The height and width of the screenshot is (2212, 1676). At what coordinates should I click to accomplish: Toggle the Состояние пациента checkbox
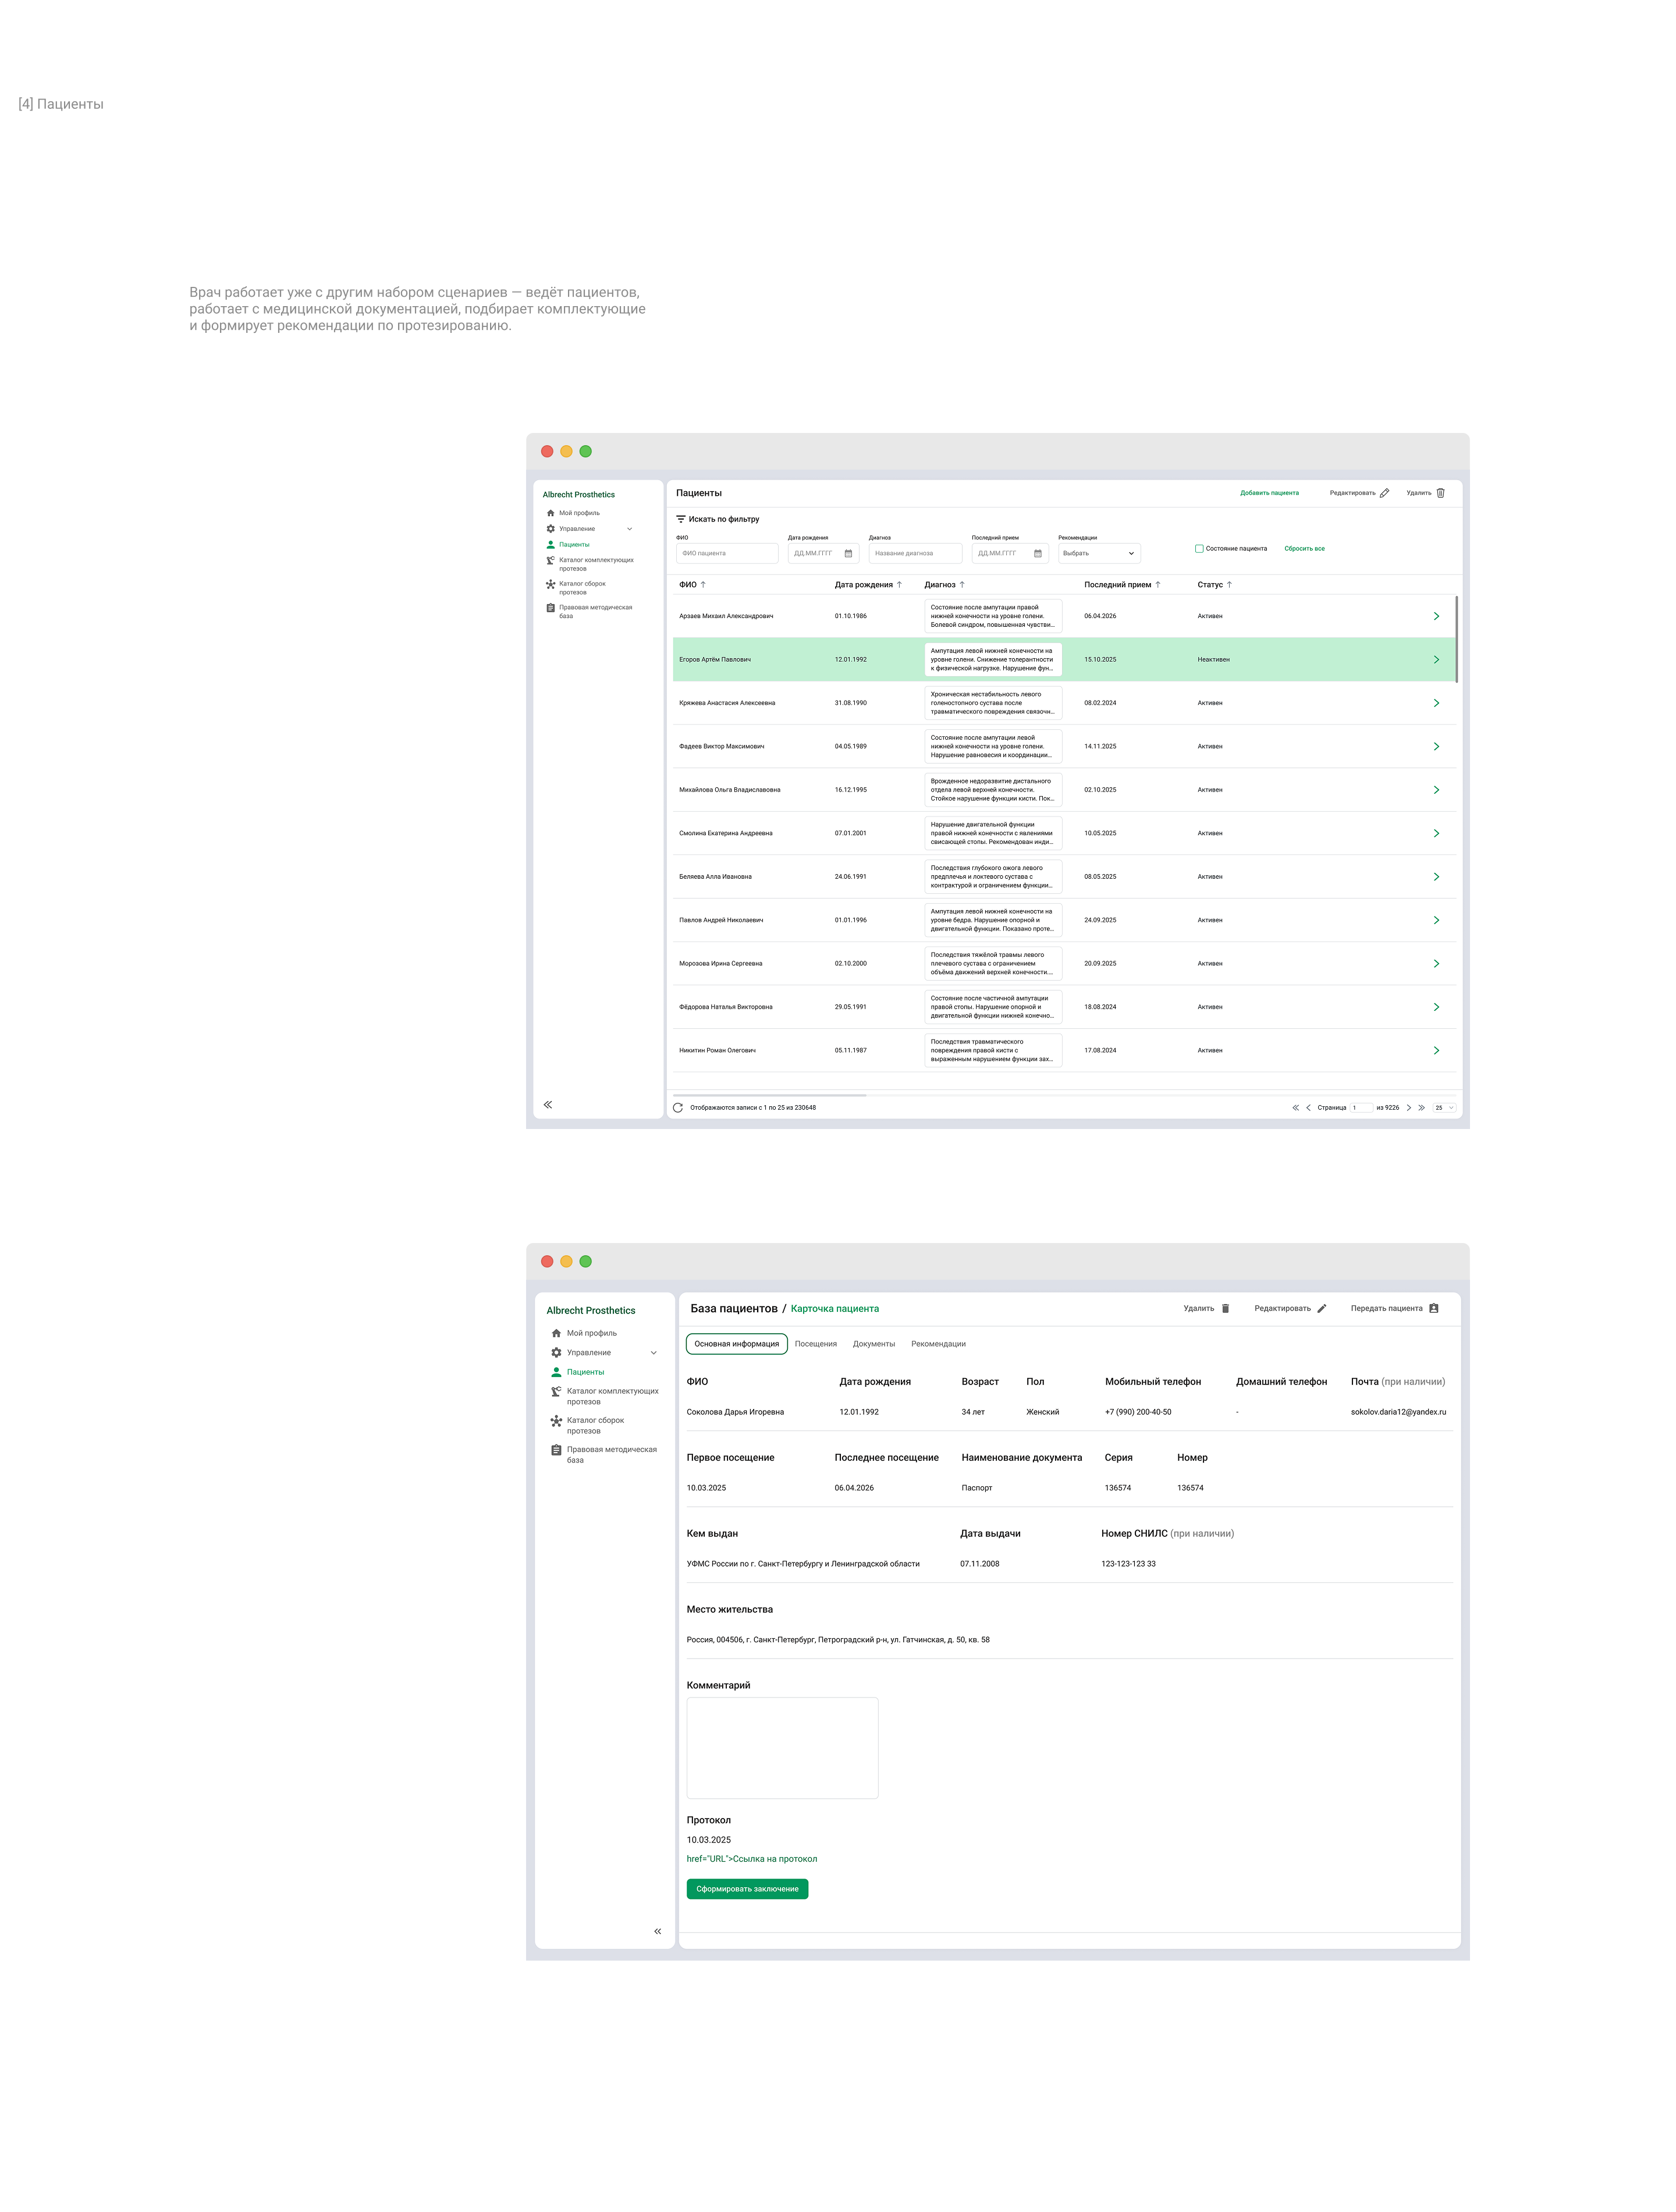point(1199,548)
